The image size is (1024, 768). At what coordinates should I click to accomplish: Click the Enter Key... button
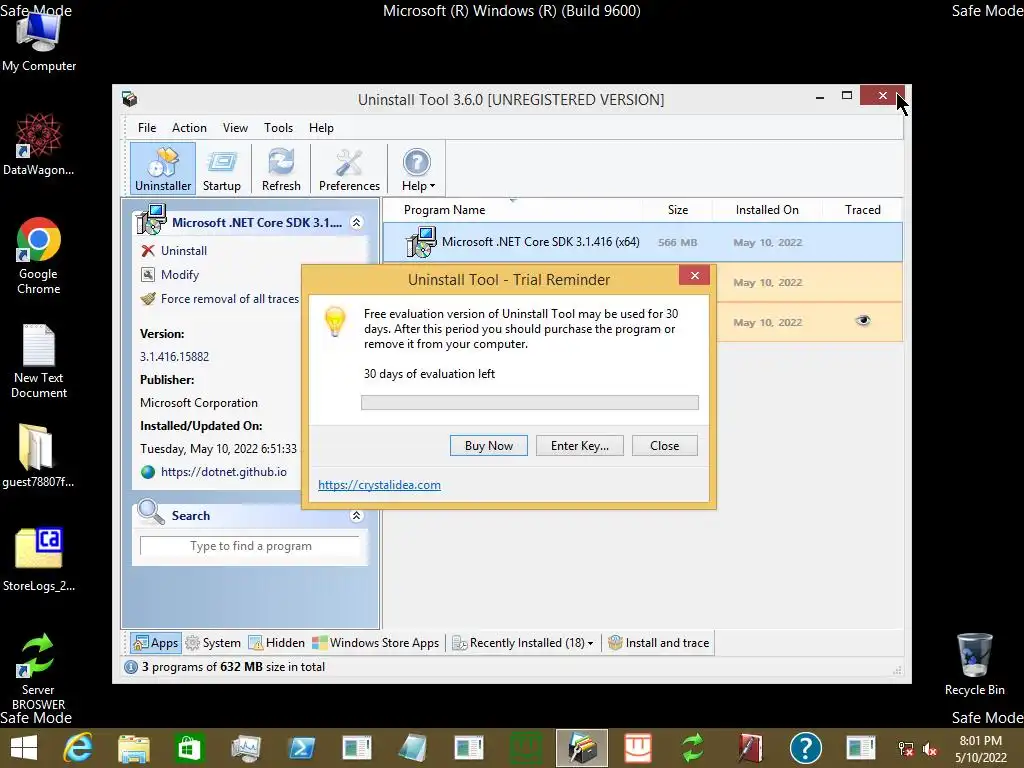(579, 446)
